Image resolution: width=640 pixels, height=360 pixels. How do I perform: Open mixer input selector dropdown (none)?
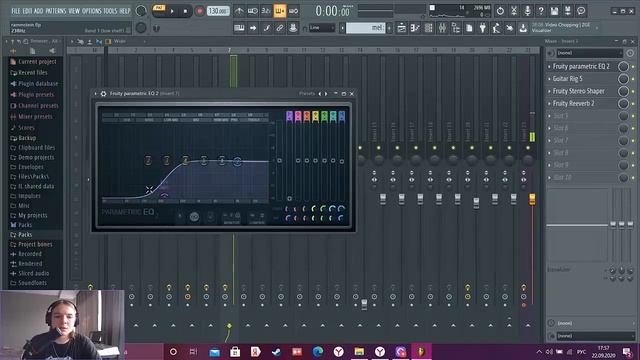click(589, 53)
